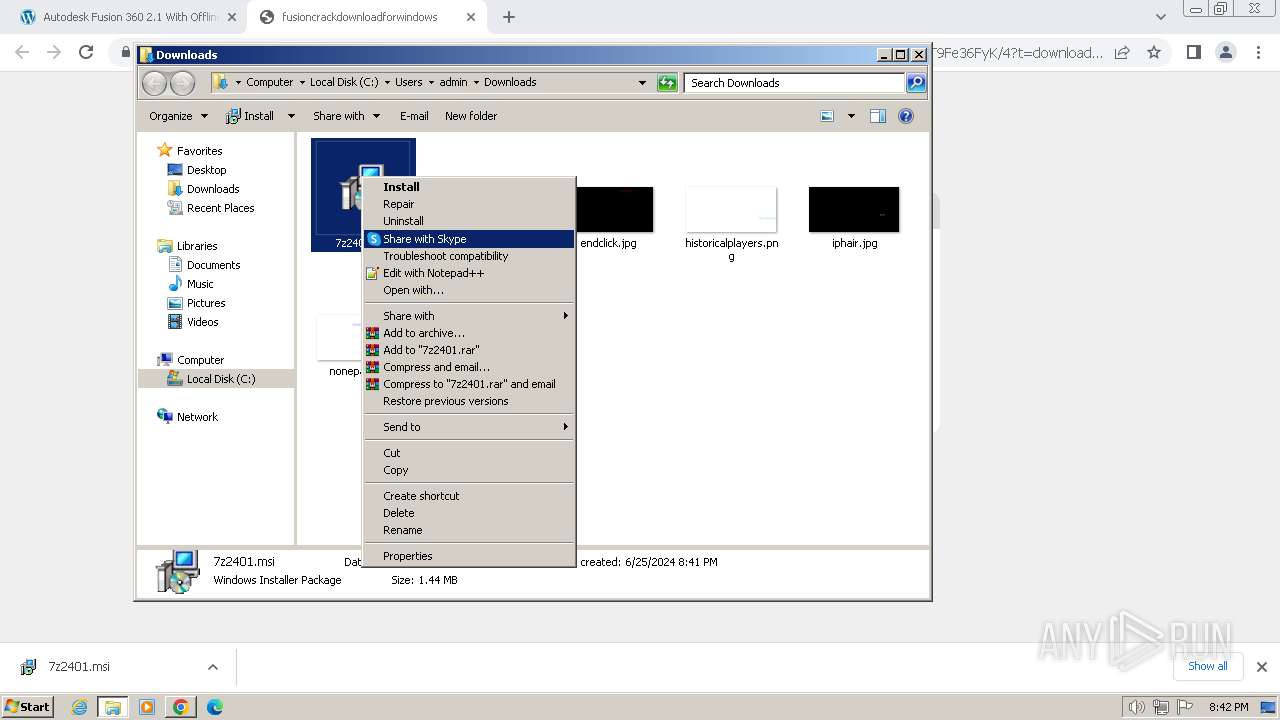The image size is (1280, 720).
Task: Click the Explorer back arrow
Action: coord(154,83)
